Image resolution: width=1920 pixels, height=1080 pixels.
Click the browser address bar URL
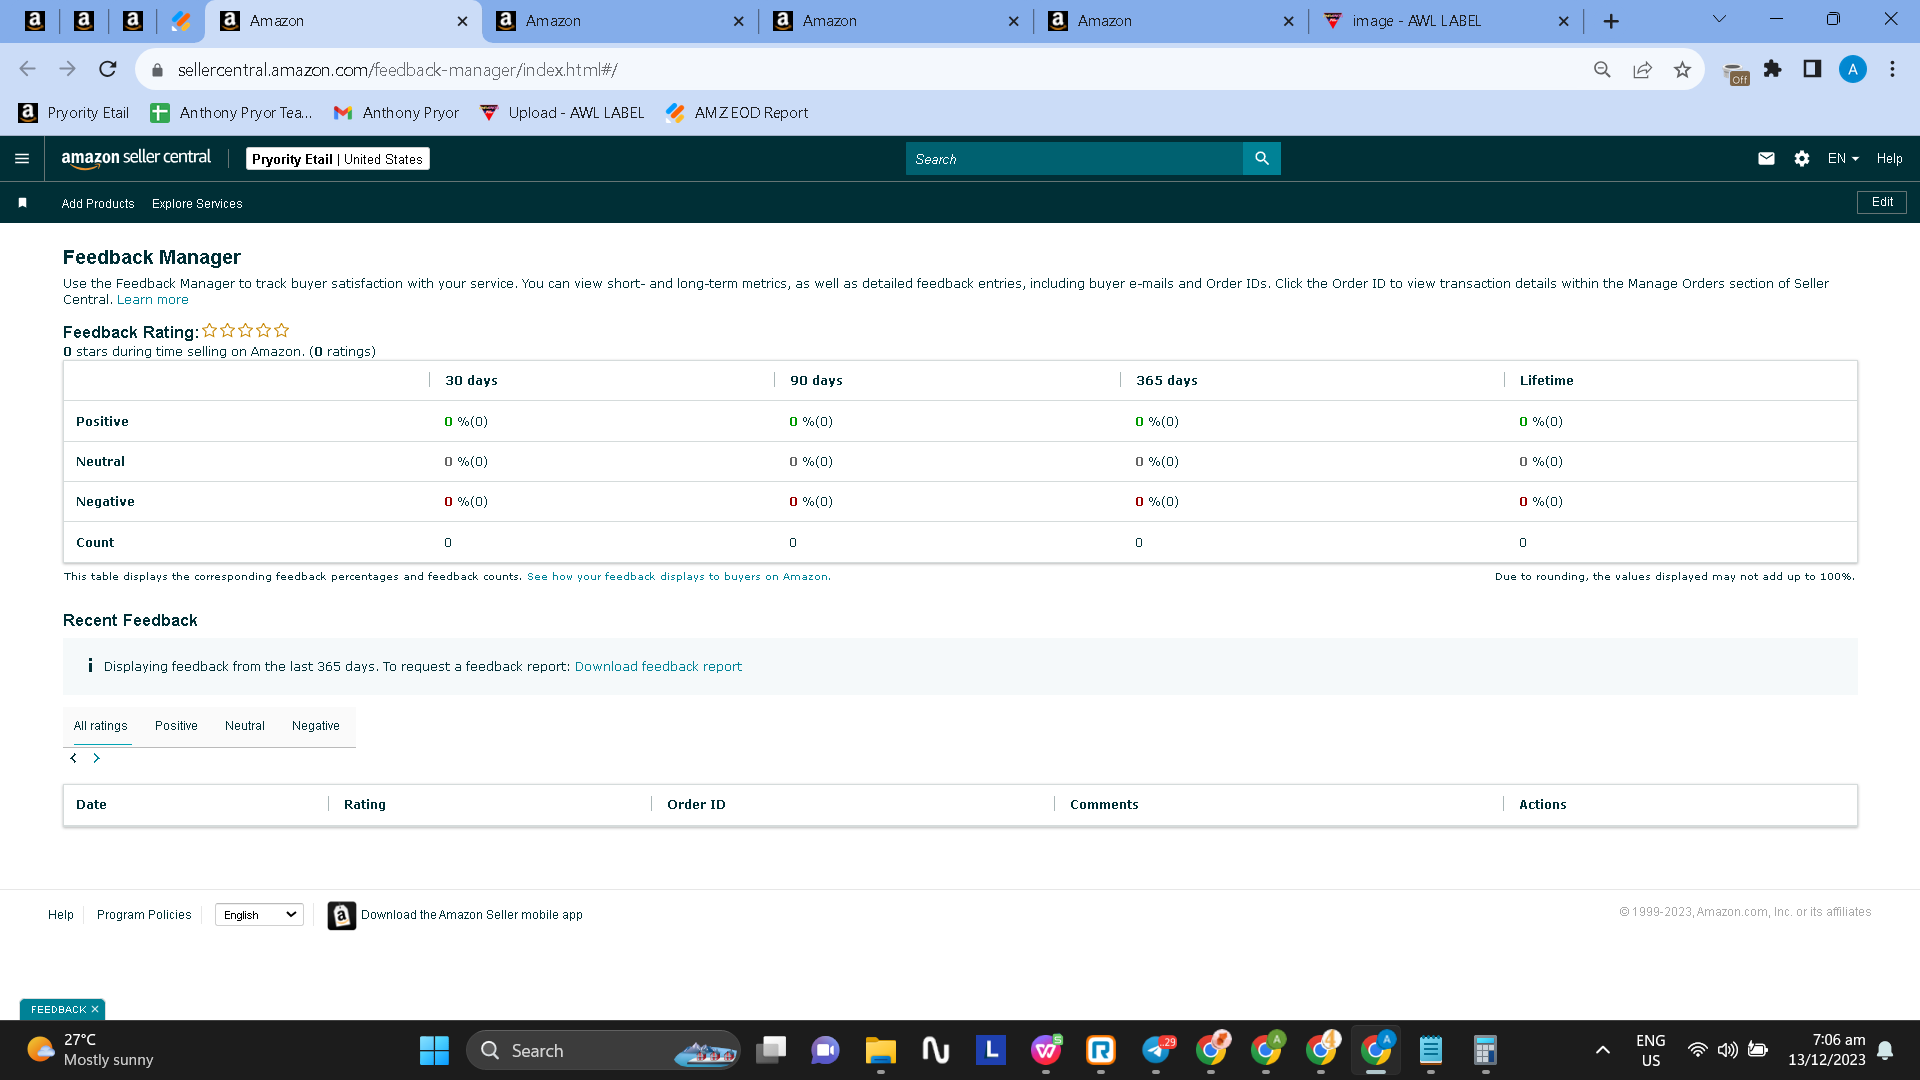397,70
